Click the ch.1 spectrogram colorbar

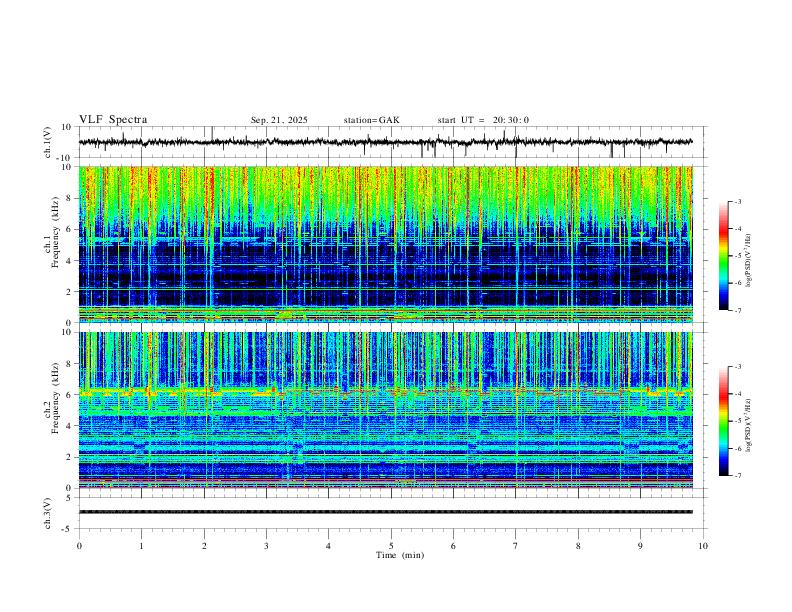[724, 256]
